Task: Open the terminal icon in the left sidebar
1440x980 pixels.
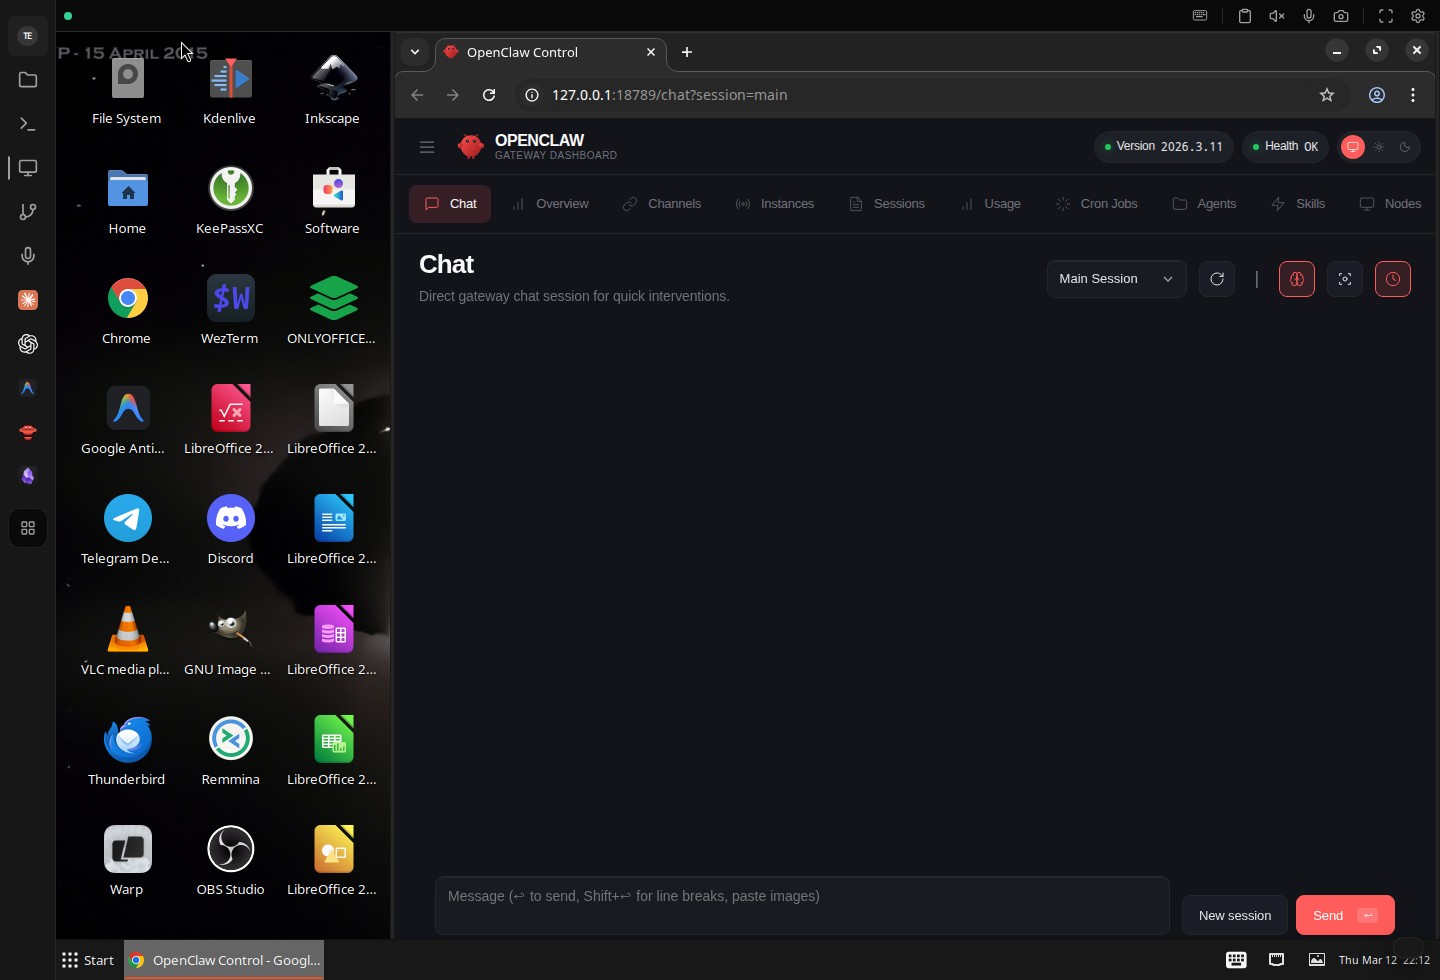Action: click(x=28, y=124)
